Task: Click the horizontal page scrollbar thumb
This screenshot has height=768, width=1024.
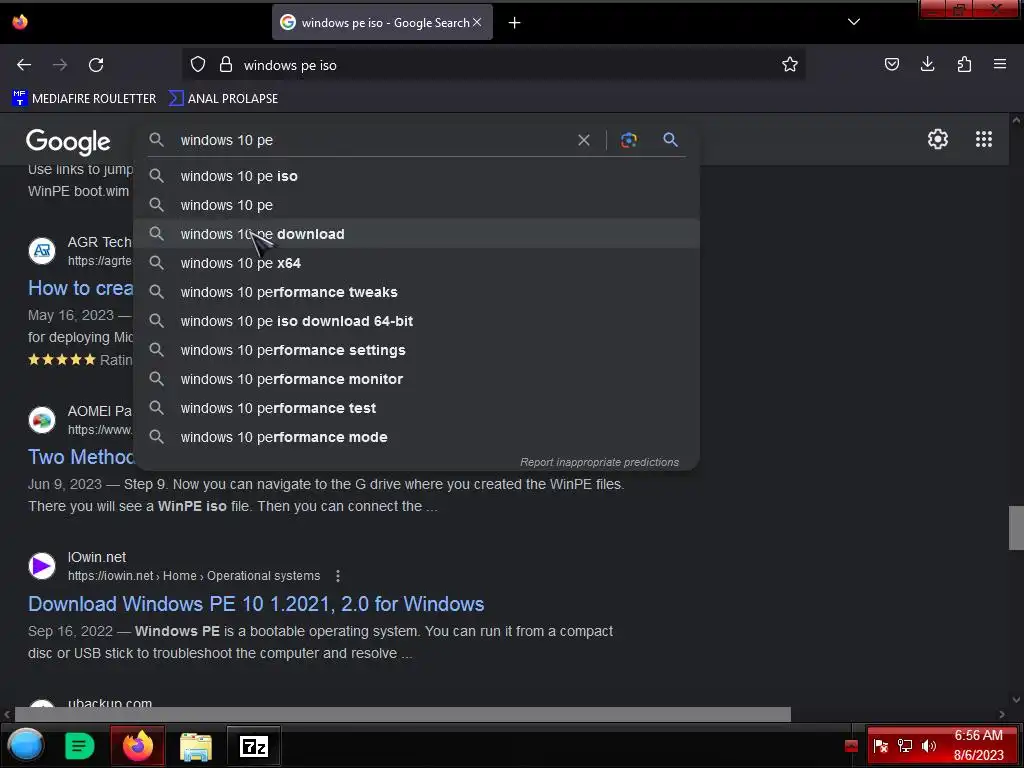Action: point(403,714)
